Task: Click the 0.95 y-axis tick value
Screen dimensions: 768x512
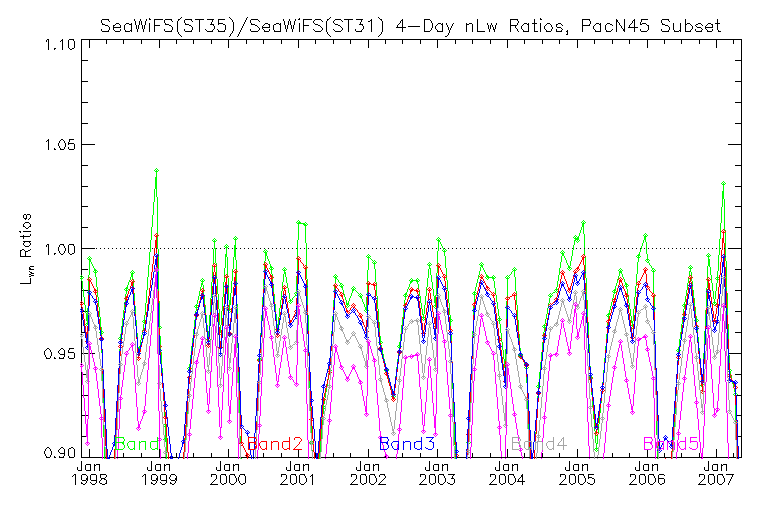Action: point(59,353)
